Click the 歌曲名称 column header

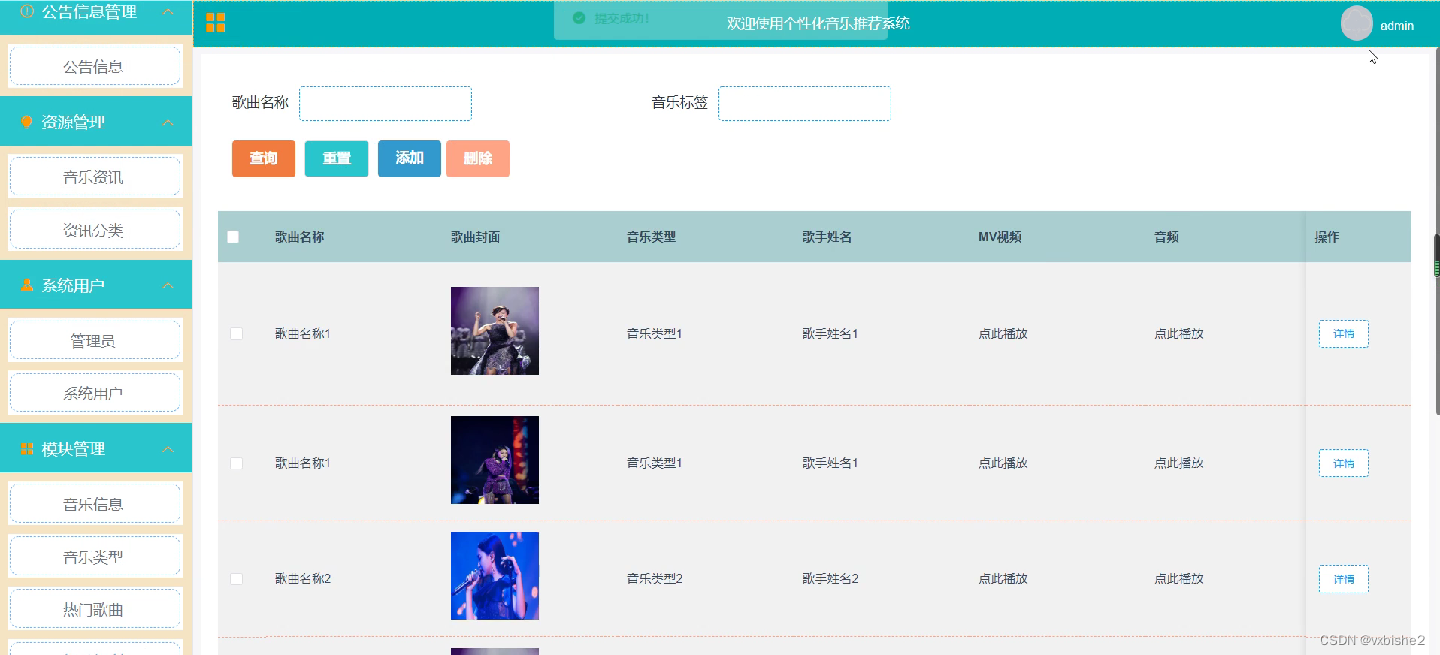pyautogui.click(x=300, y=237)
